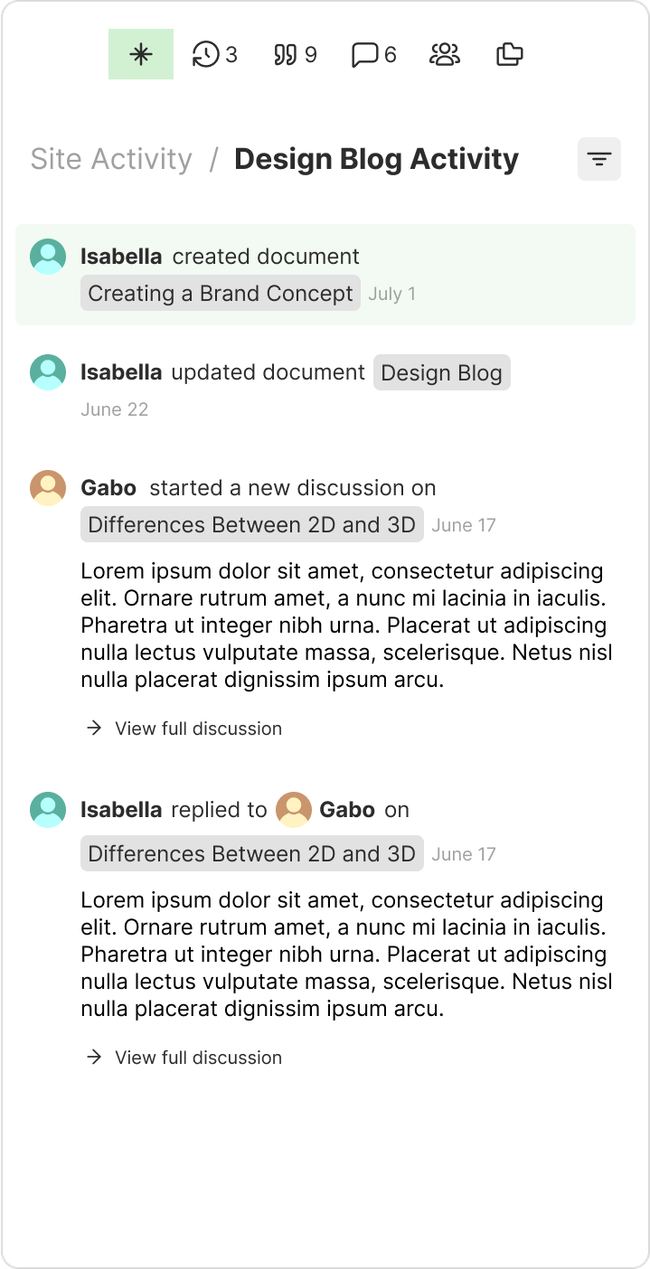Click Isabella's avatar on updated document entry

[48, 373]
